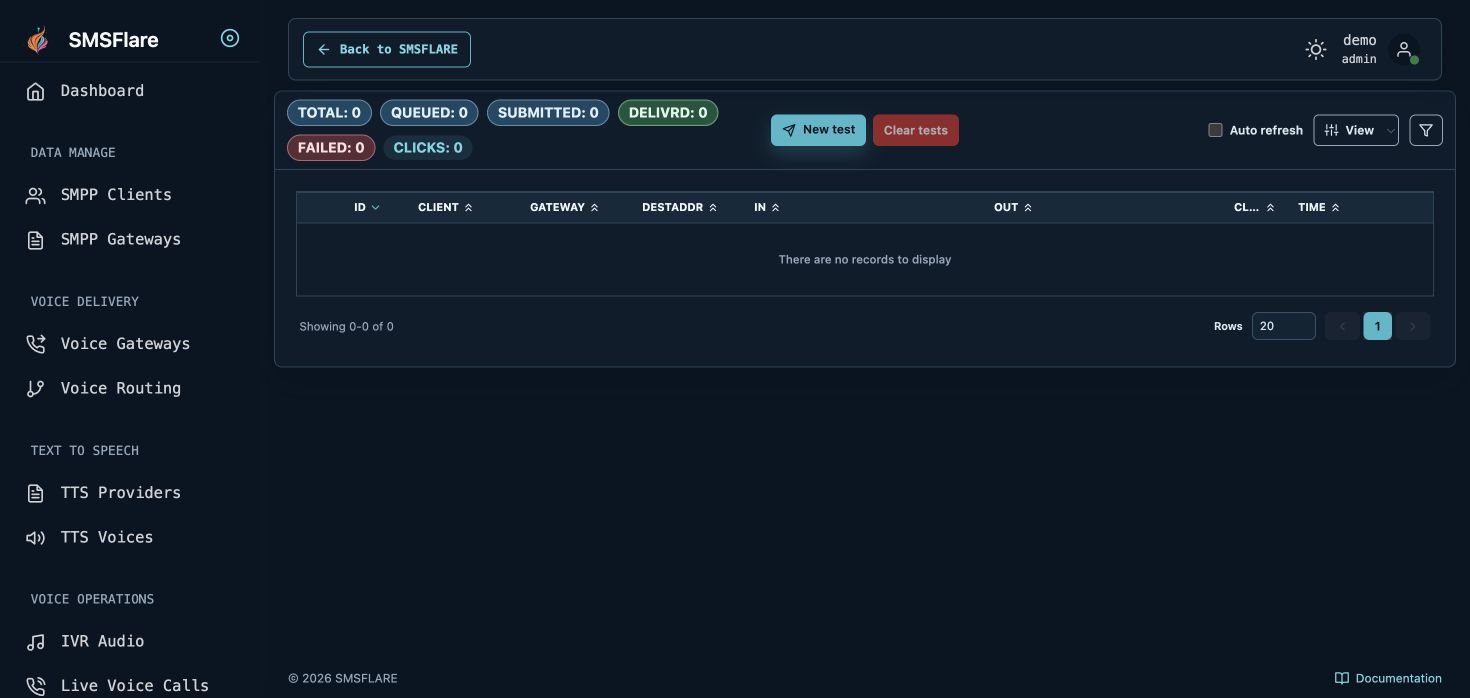This screenshot has width=1470, height=698.
Task: Select page 1 in pagination
Action: point(1378,326)
